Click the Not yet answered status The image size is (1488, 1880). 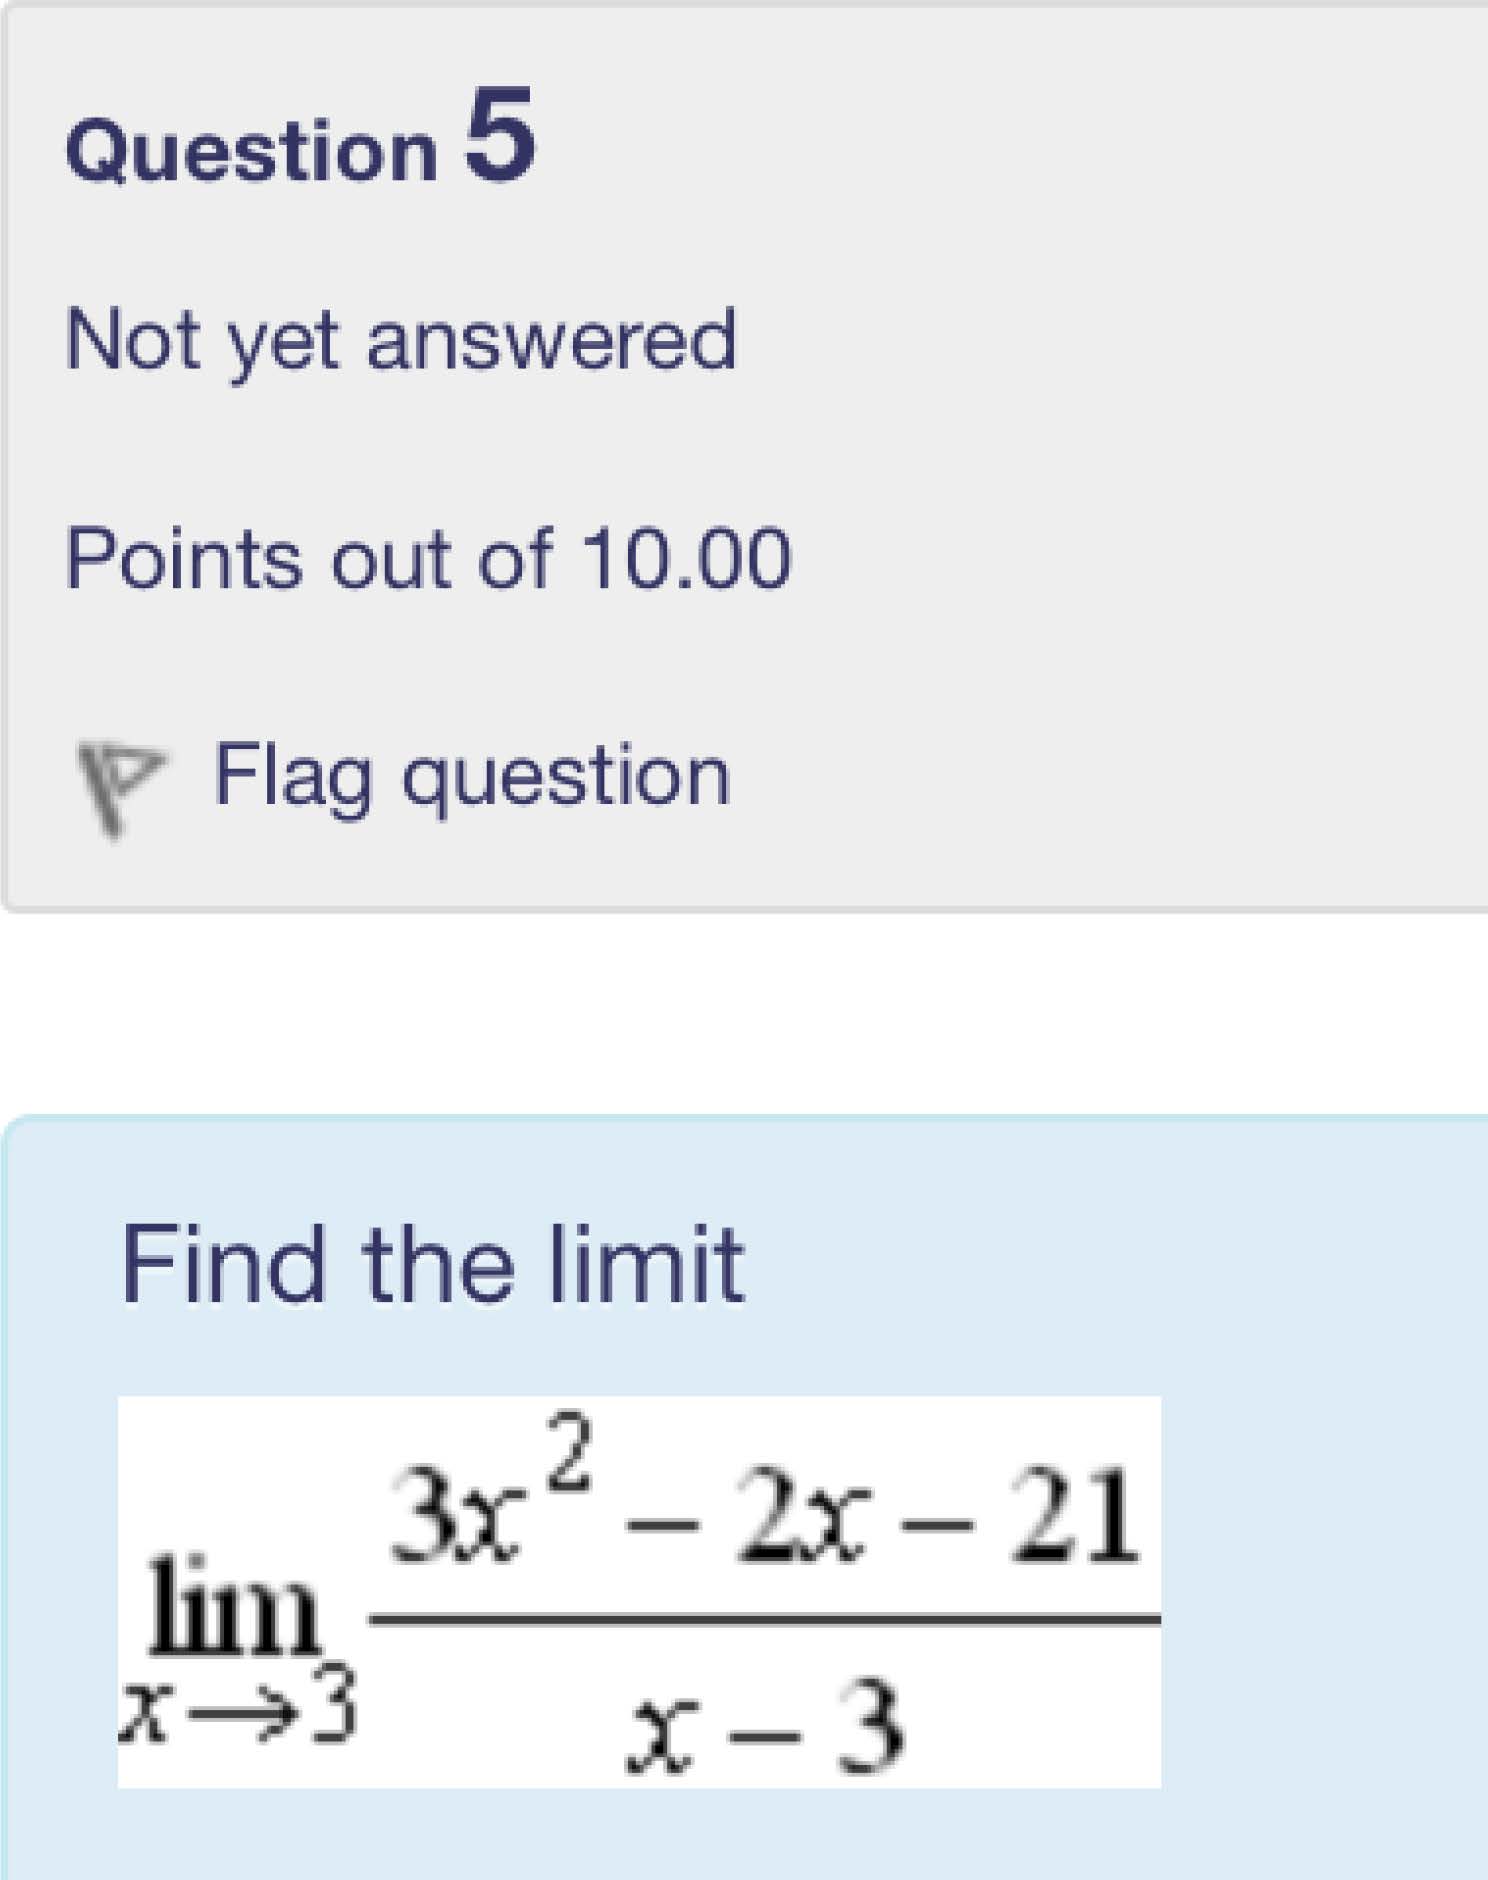pos(401,340)
